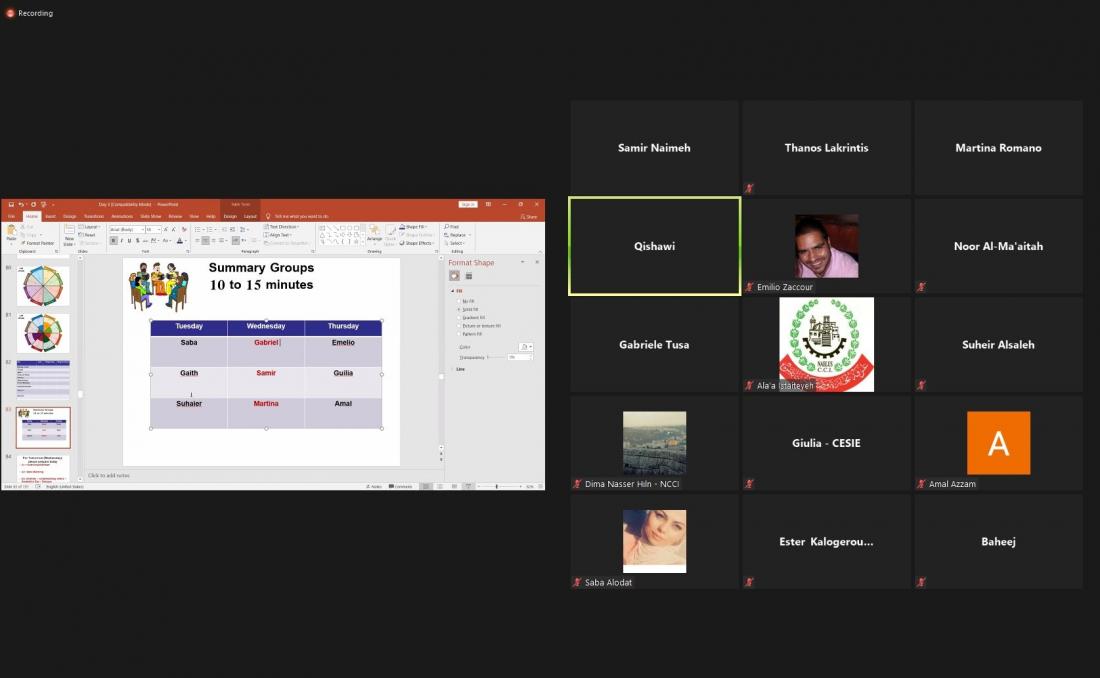Select the Pattern fill radio option

click(458, 334)
